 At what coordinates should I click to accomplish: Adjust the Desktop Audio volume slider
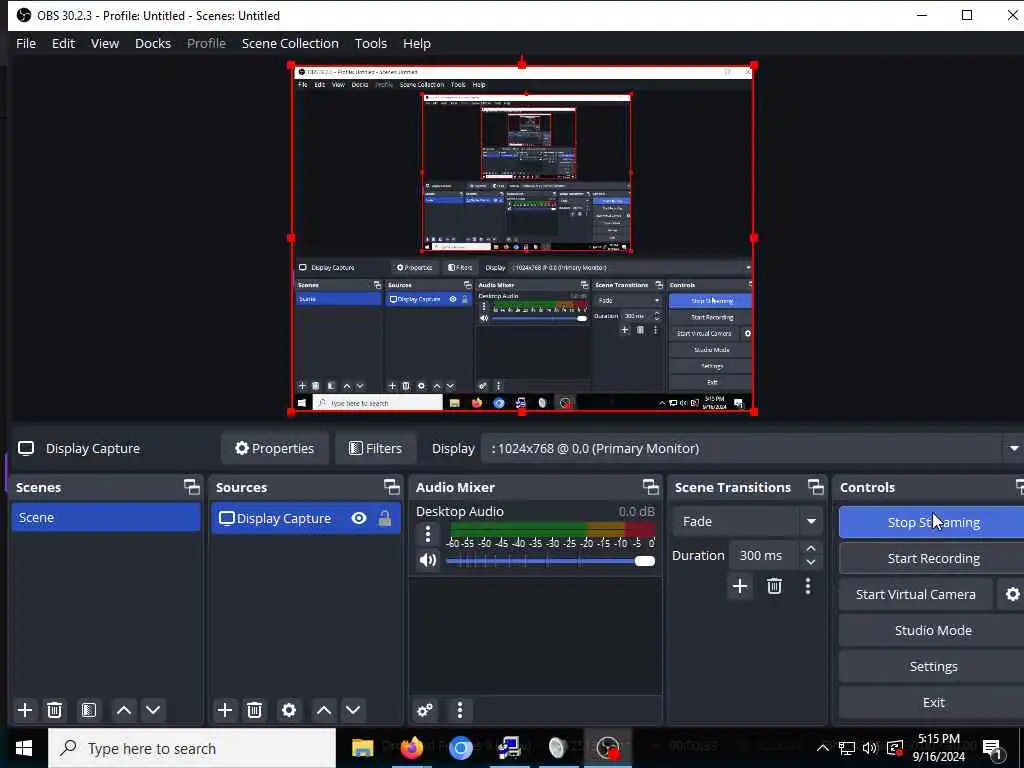coord(551,561)
